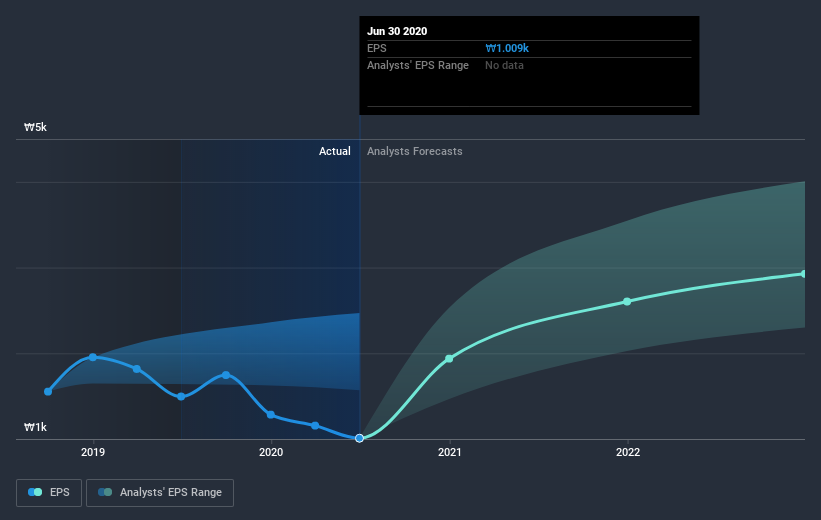The image size is (821, 520).
Task: Select the EPS point after the 2019 peak
Action: 137,369
